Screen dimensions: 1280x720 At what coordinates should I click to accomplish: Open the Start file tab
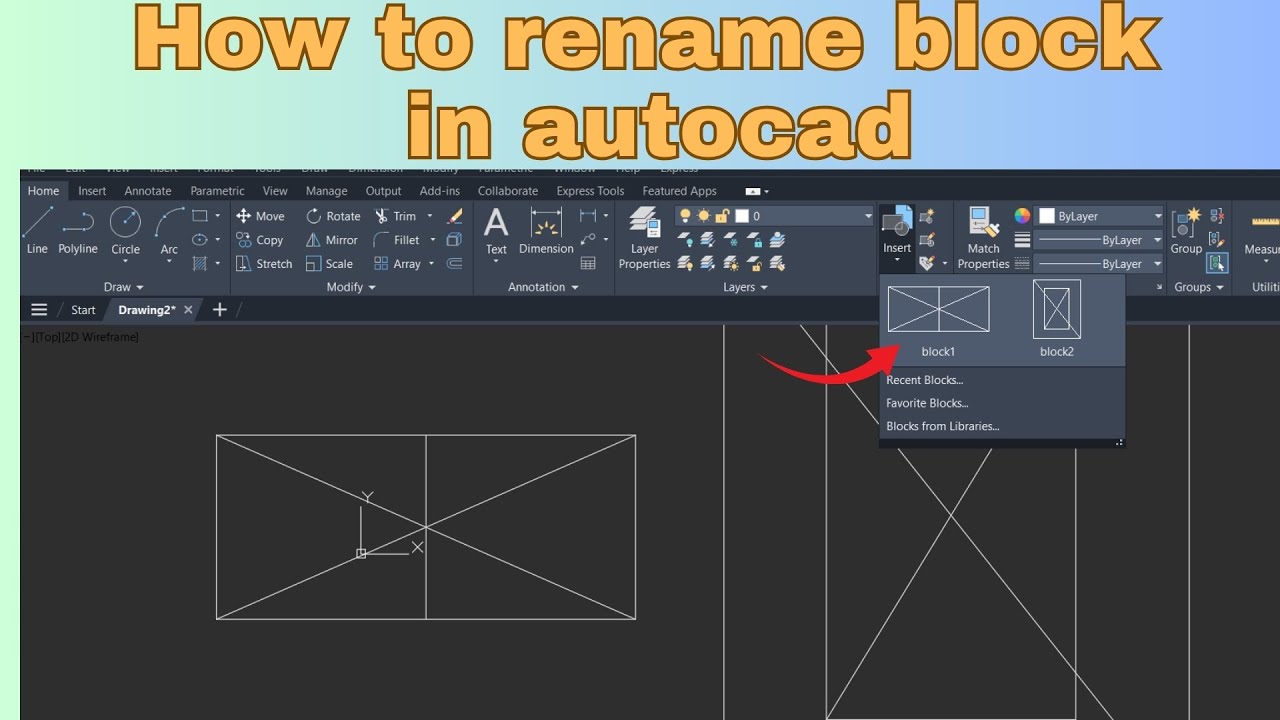(x=83, y=310)
